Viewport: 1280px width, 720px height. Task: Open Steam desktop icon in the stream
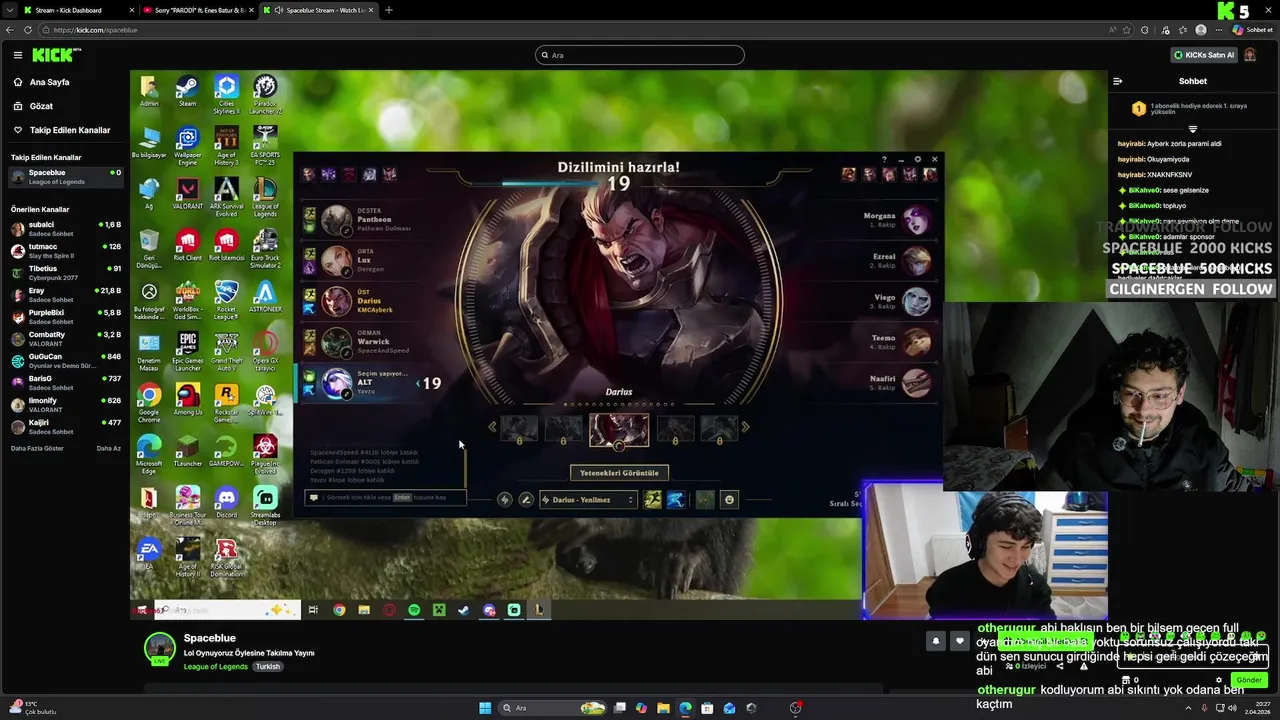187,91
